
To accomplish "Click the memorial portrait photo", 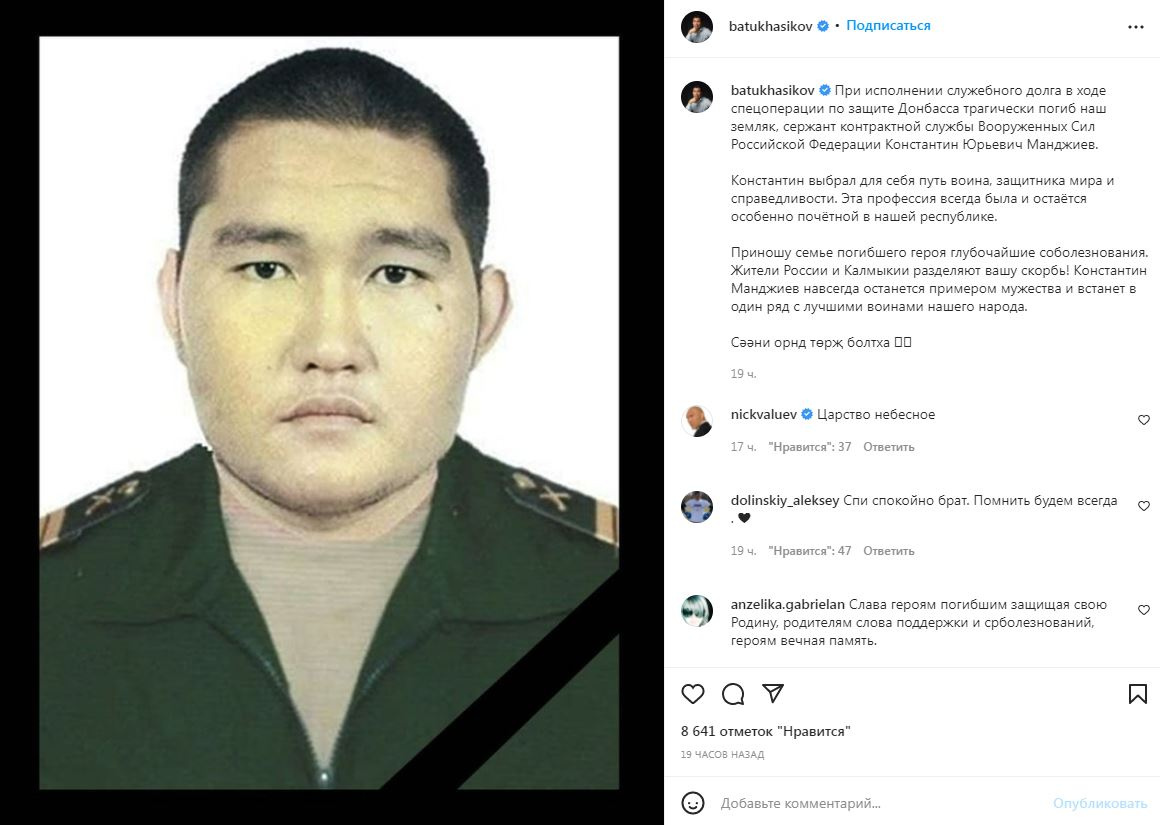I will coord(328,413).
